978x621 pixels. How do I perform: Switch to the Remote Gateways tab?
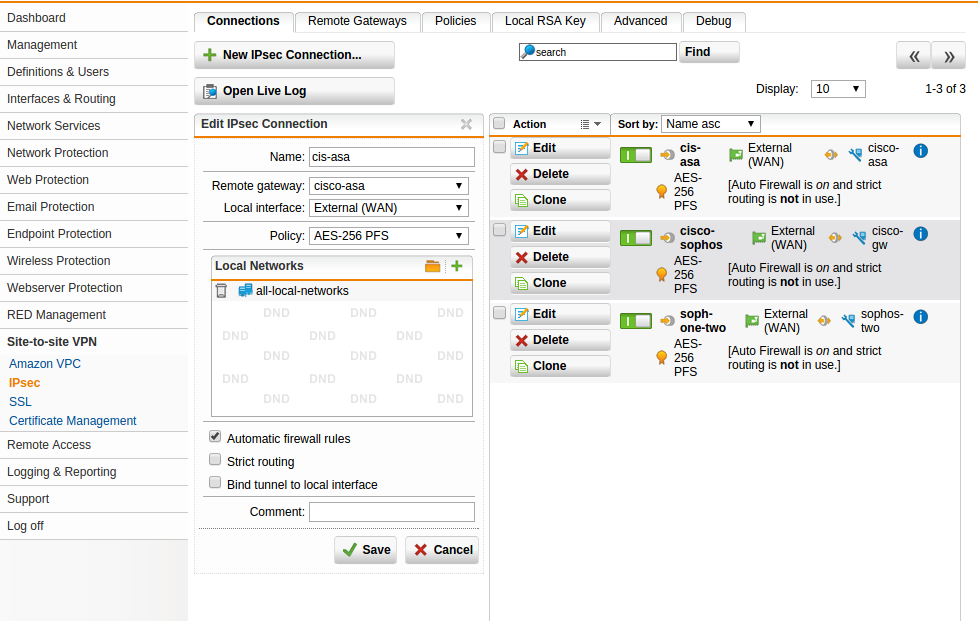click(x=357, y=21)
